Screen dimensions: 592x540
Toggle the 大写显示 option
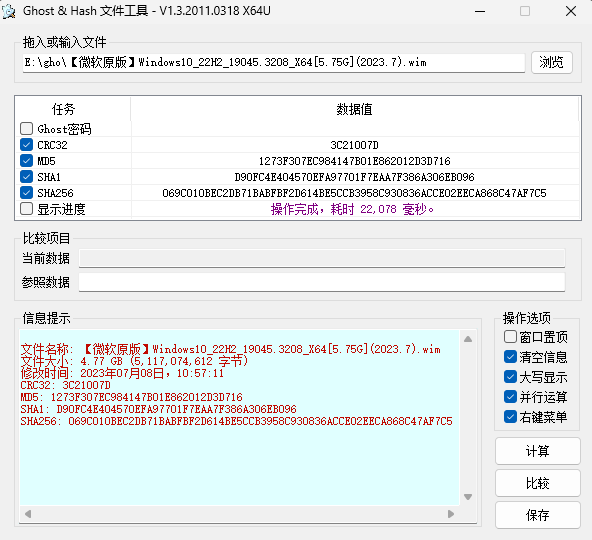coord(510,376)
